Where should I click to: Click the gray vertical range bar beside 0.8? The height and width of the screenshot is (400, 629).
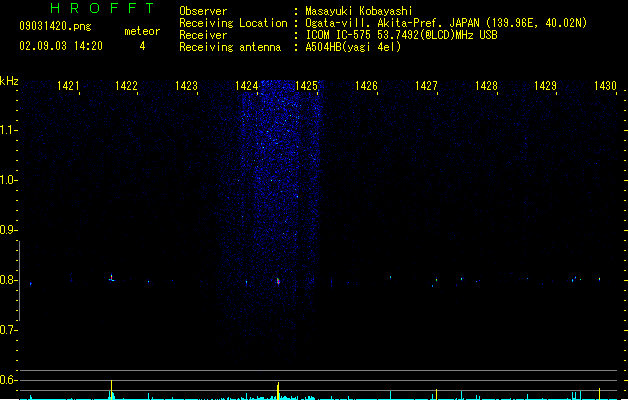19,280
